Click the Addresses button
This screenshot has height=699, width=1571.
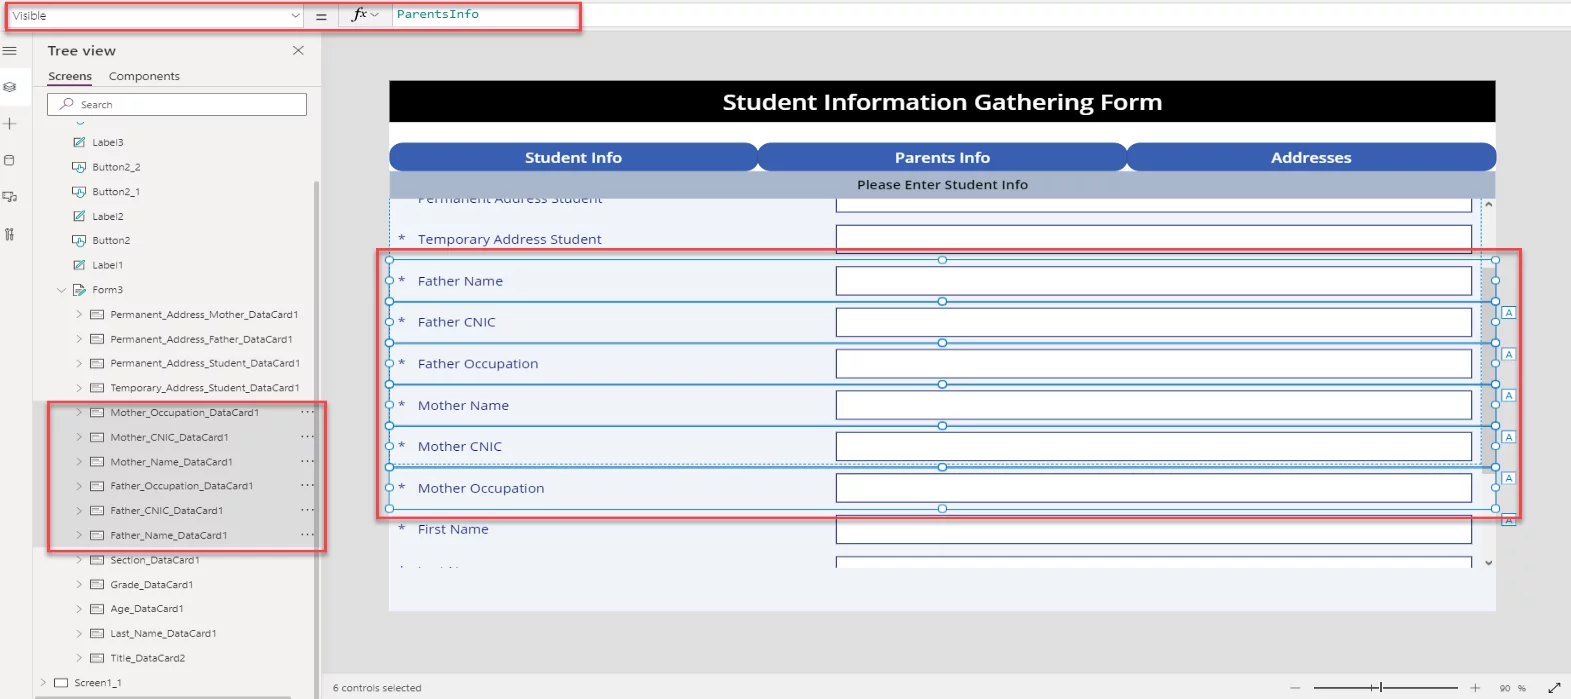pyautogui.click(x=1311, y=157)
